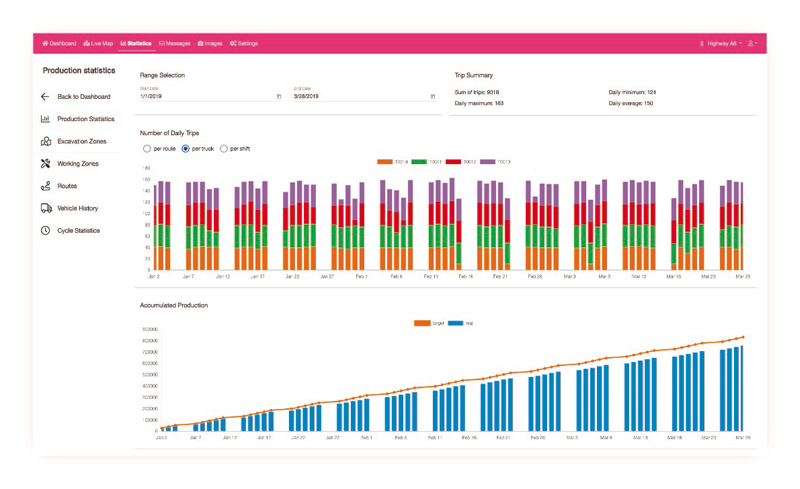Click the Back to Dashboard arrow icon
The width and height of the screenshot is (800, 489).
coord(45,97)
